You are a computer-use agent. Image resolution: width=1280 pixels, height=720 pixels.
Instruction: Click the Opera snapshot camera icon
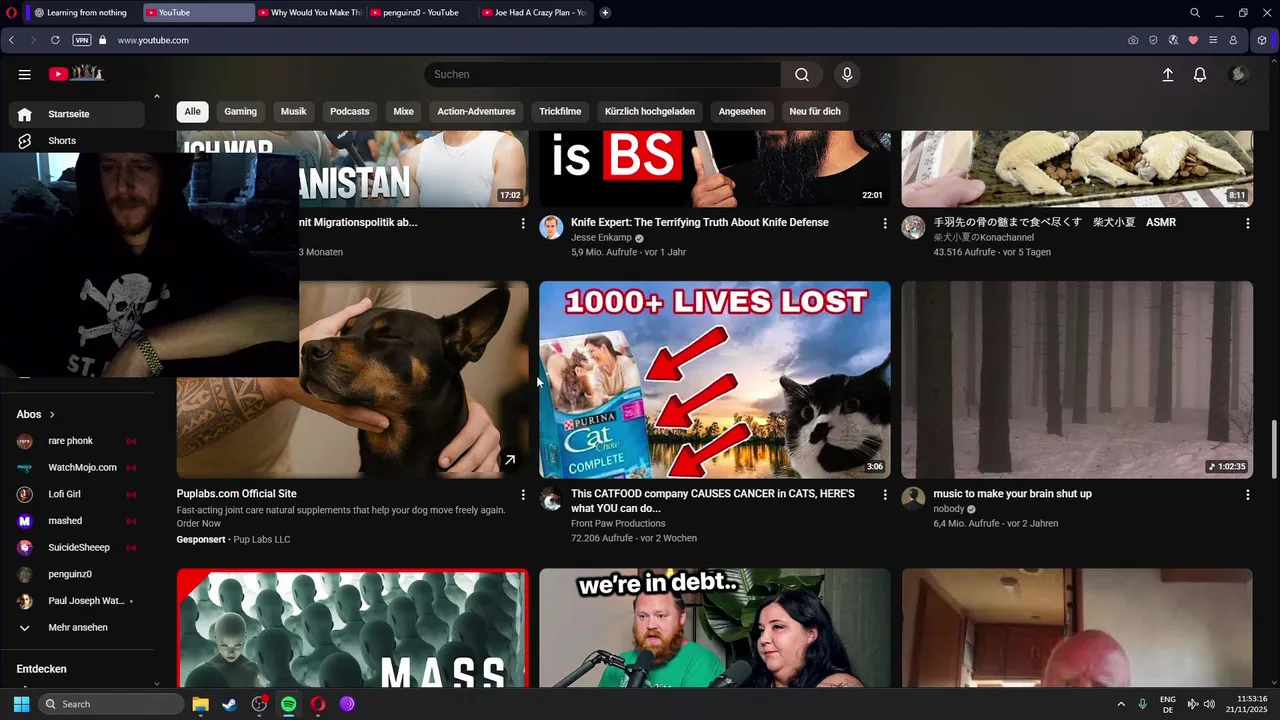point(1133,40)
